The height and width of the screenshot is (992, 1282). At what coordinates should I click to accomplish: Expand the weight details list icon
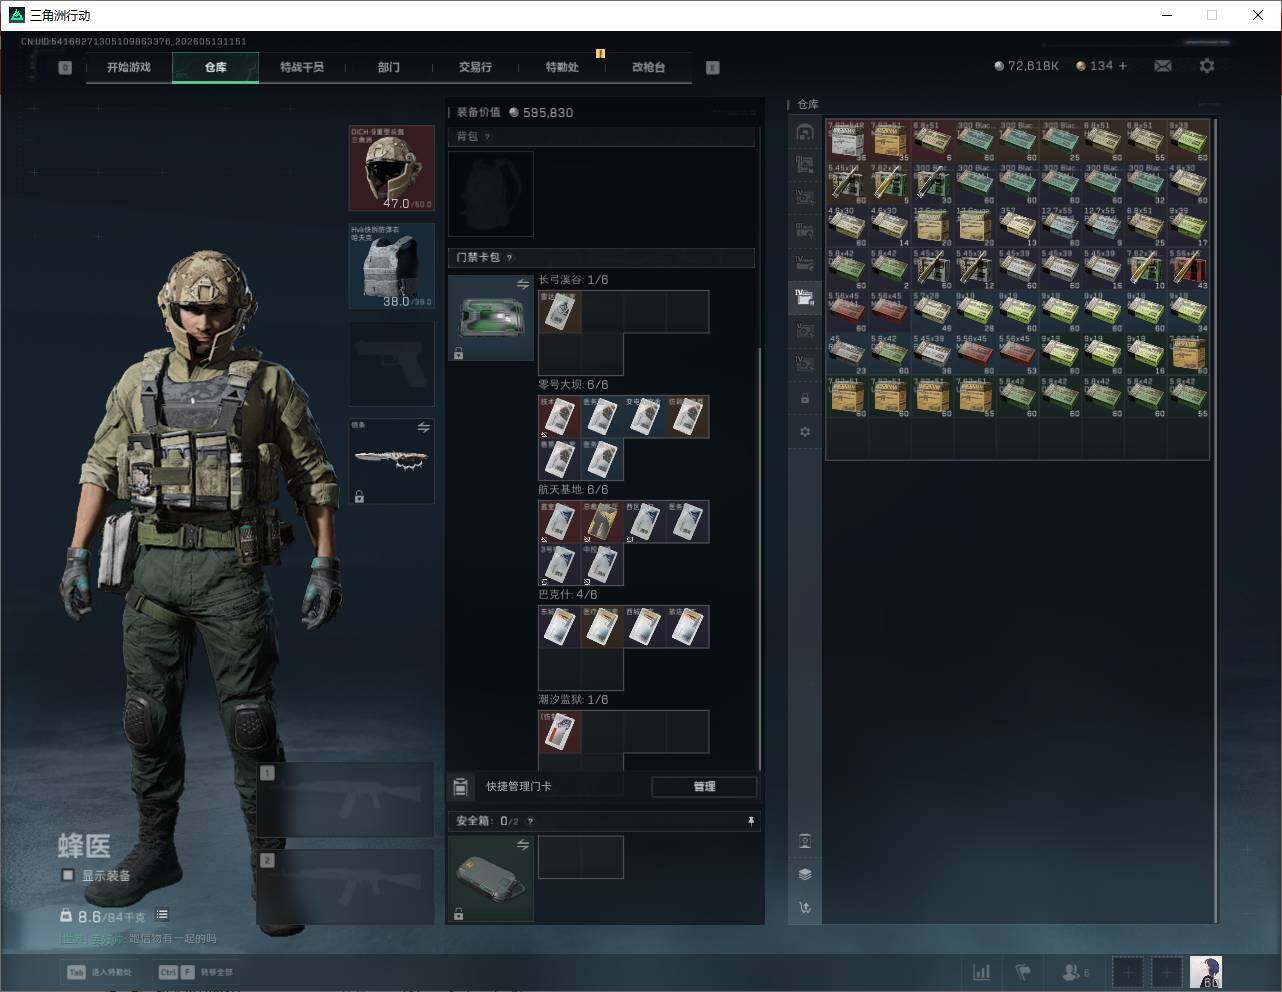point(162,915)
